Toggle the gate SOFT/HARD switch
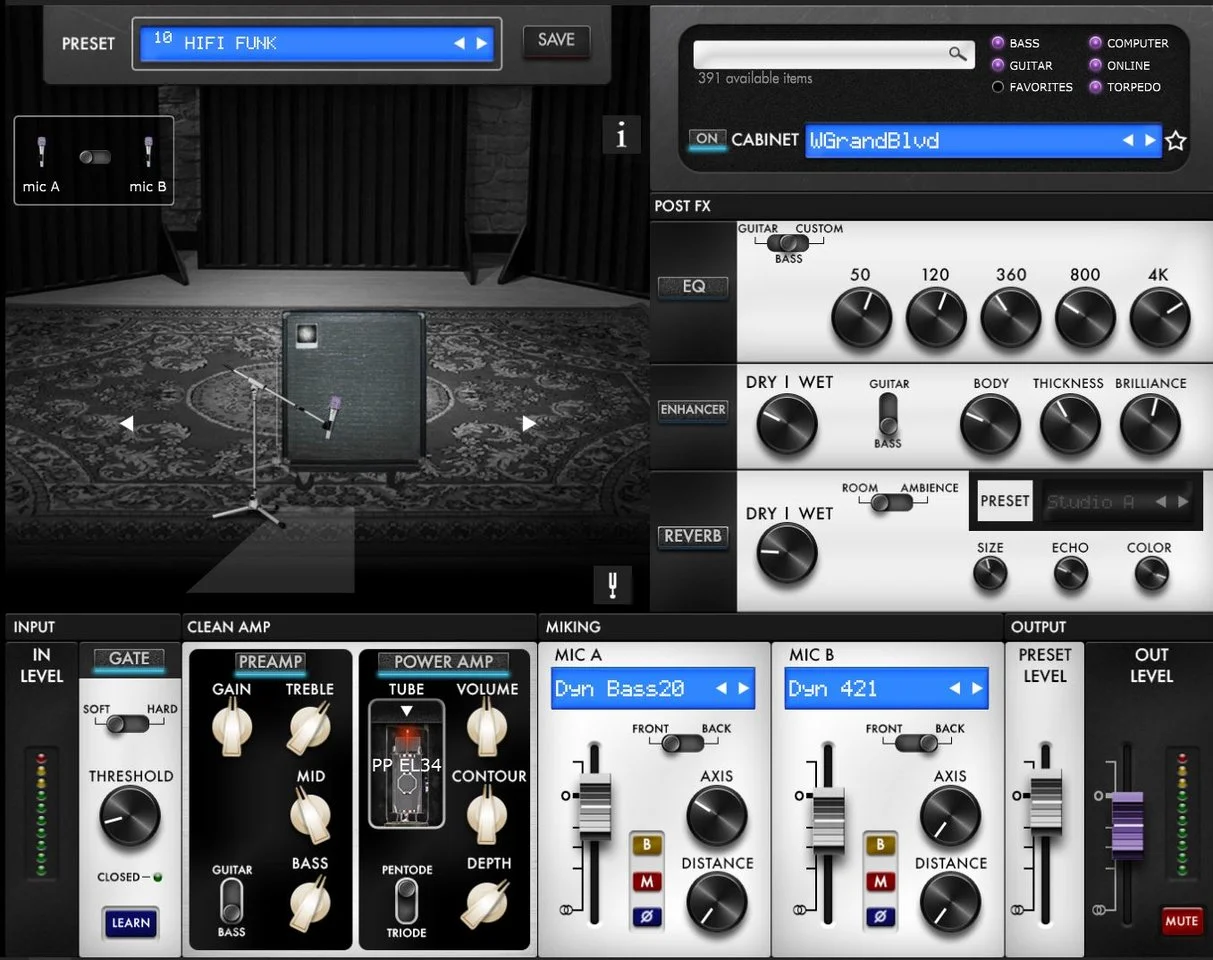The image size is (1213, 960). (130, 723)
